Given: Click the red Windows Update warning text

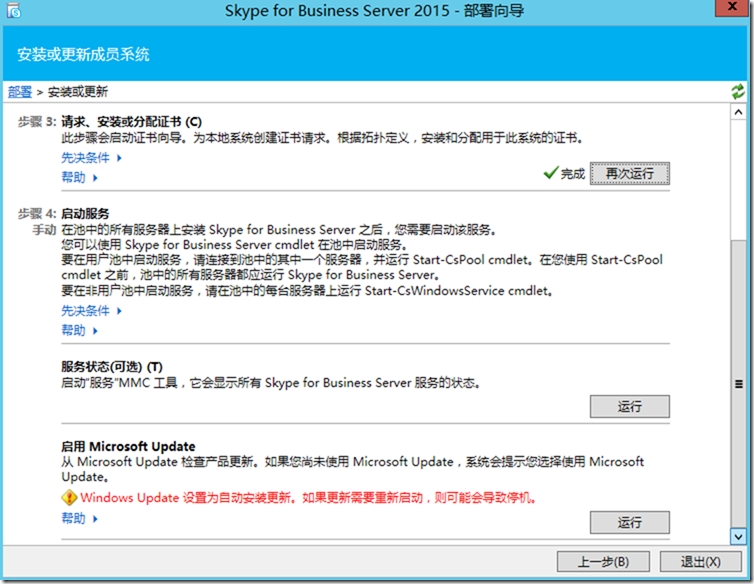Looking at the screenshot, I should (308, 497).
